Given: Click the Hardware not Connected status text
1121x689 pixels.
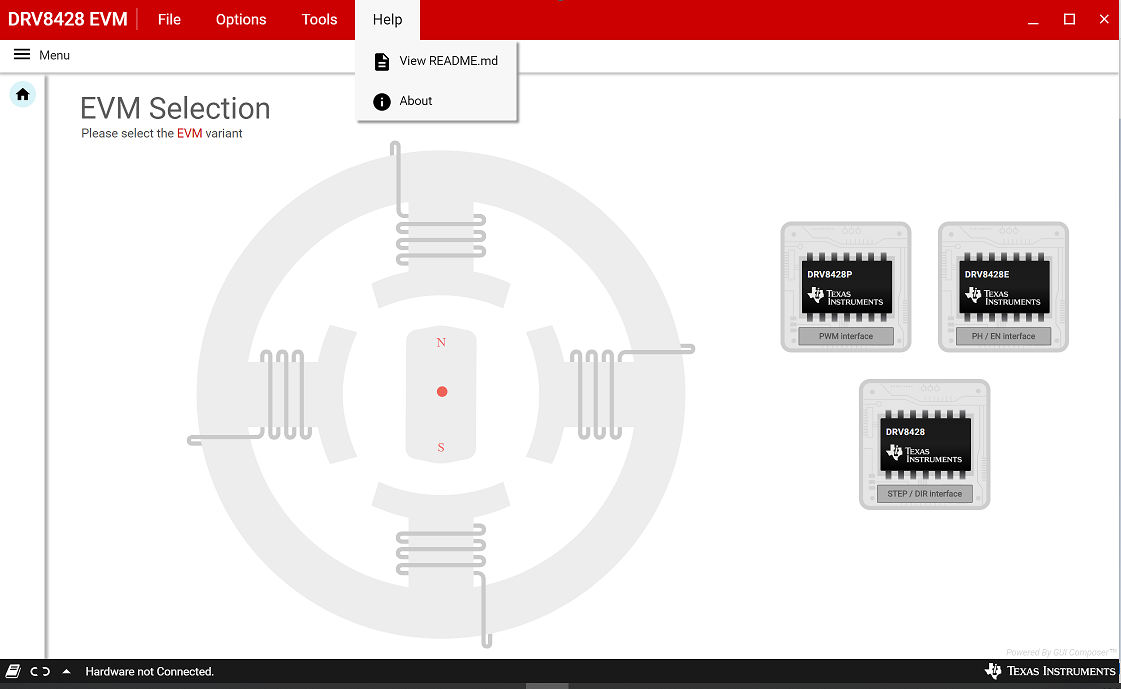Looking at the screenshot, I should tap(149, 671).
